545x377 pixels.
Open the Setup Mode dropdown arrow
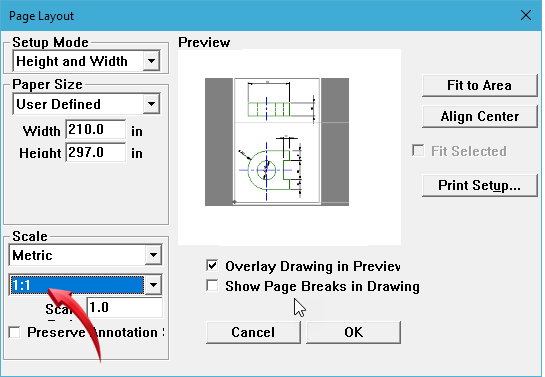(152, 61)
